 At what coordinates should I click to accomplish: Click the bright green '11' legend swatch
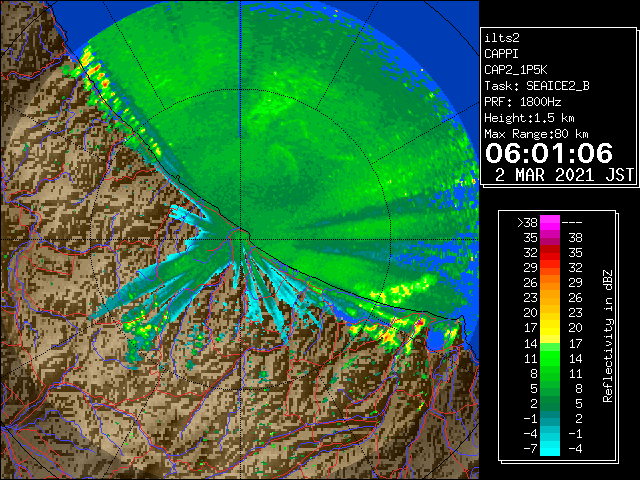click(x=550, y=358)
